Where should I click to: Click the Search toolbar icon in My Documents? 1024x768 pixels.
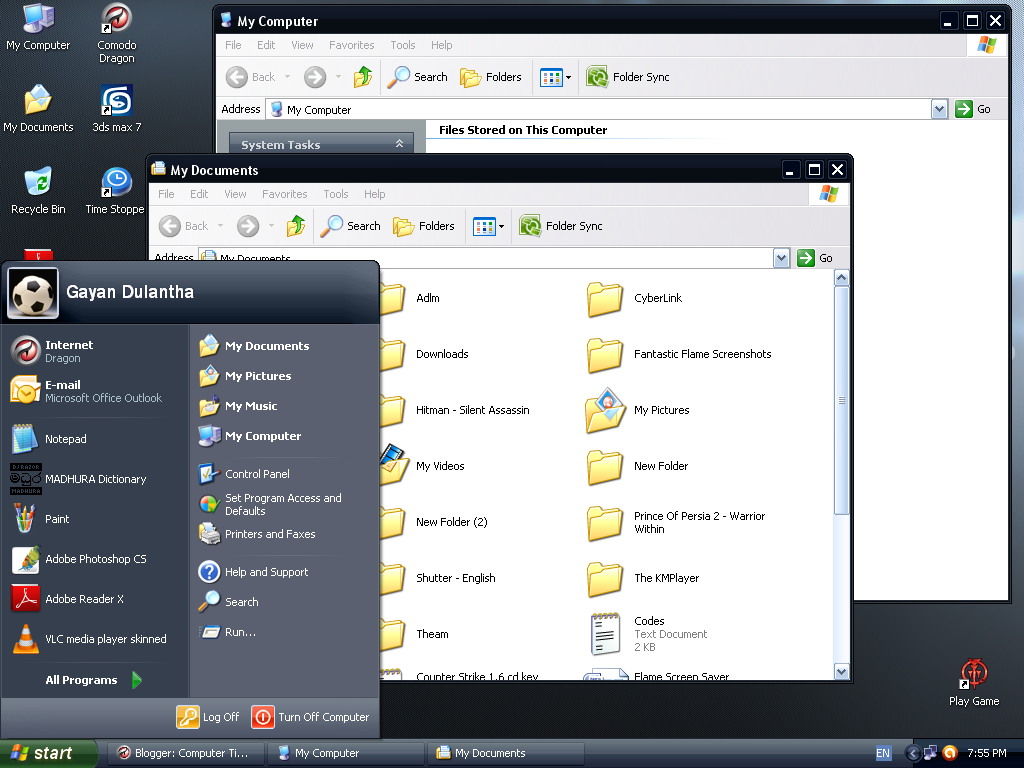(350, 226)
